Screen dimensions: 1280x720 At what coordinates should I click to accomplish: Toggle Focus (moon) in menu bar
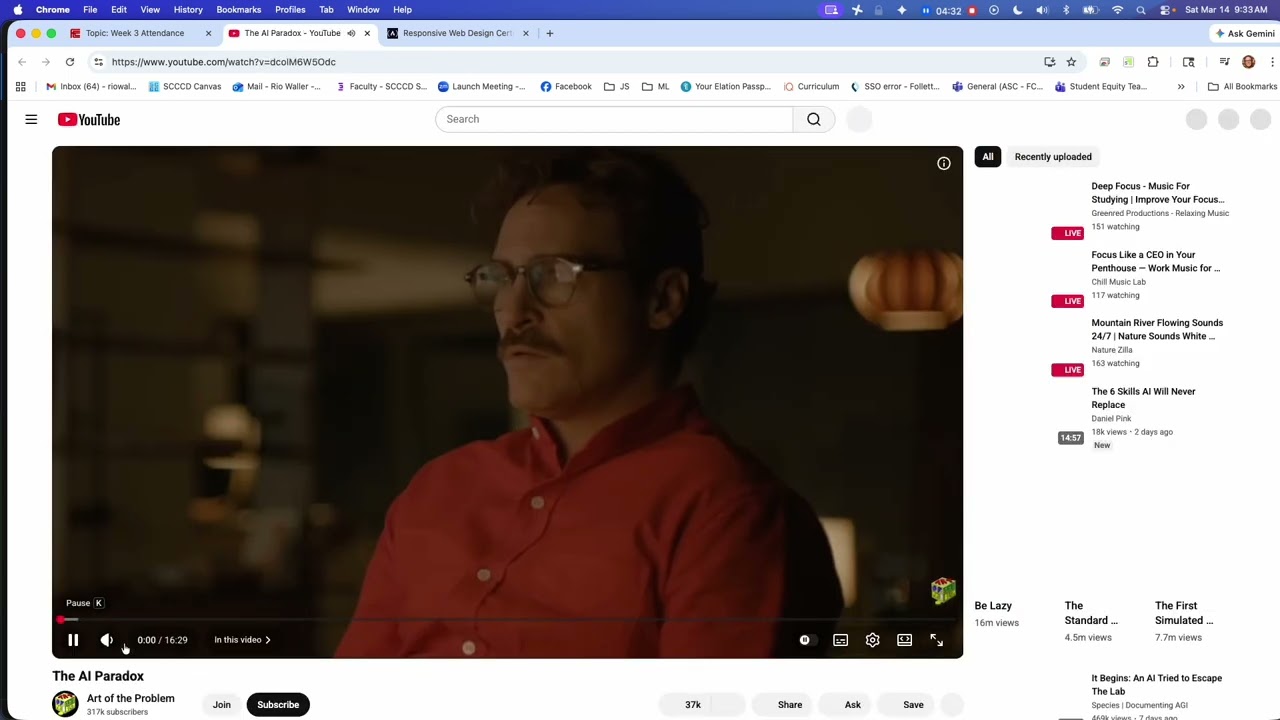[1018, 10]
